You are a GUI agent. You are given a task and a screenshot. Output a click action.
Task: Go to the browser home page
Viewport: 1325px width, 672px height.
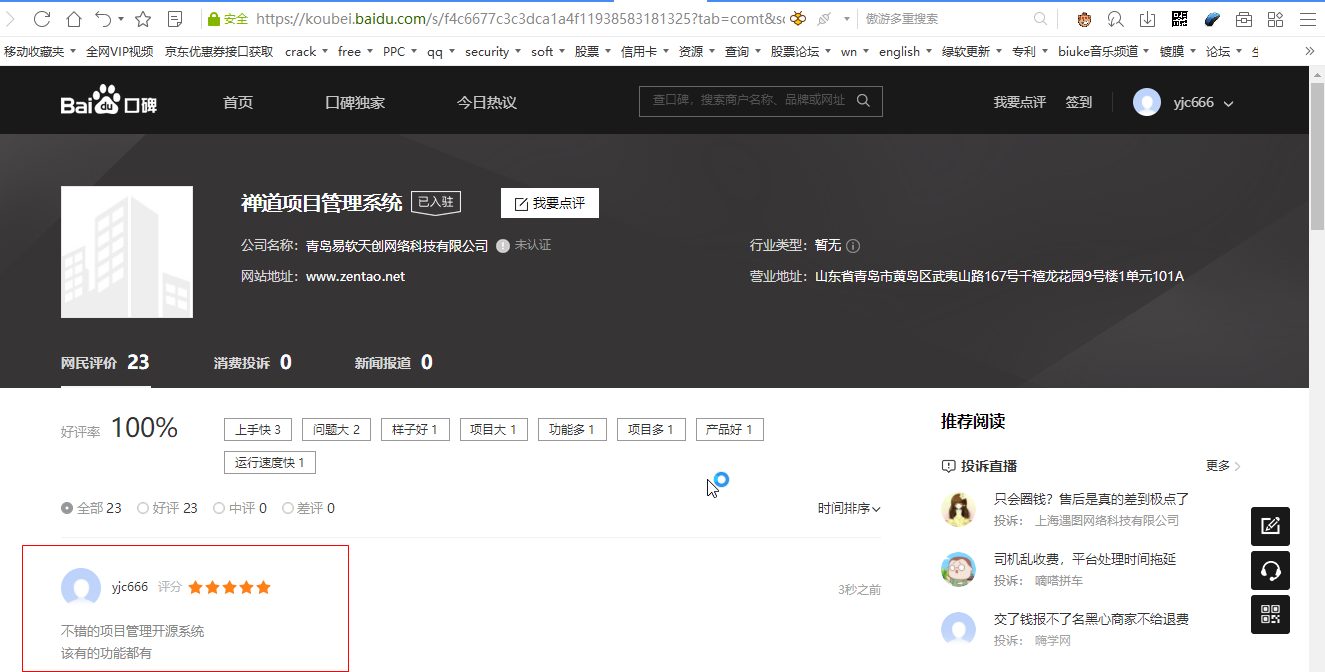click(x=74, y=19)
